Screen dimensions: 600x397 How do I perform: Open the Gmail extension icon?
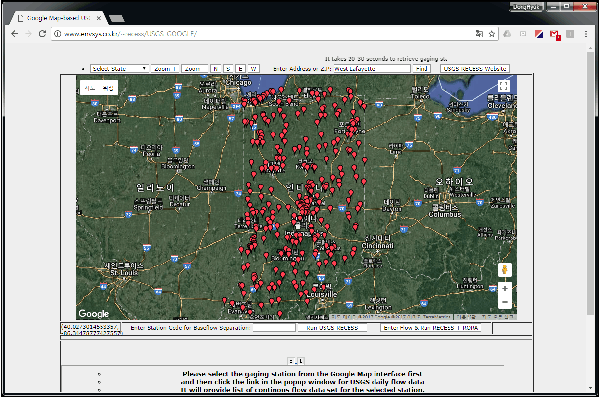click(555, 34)
